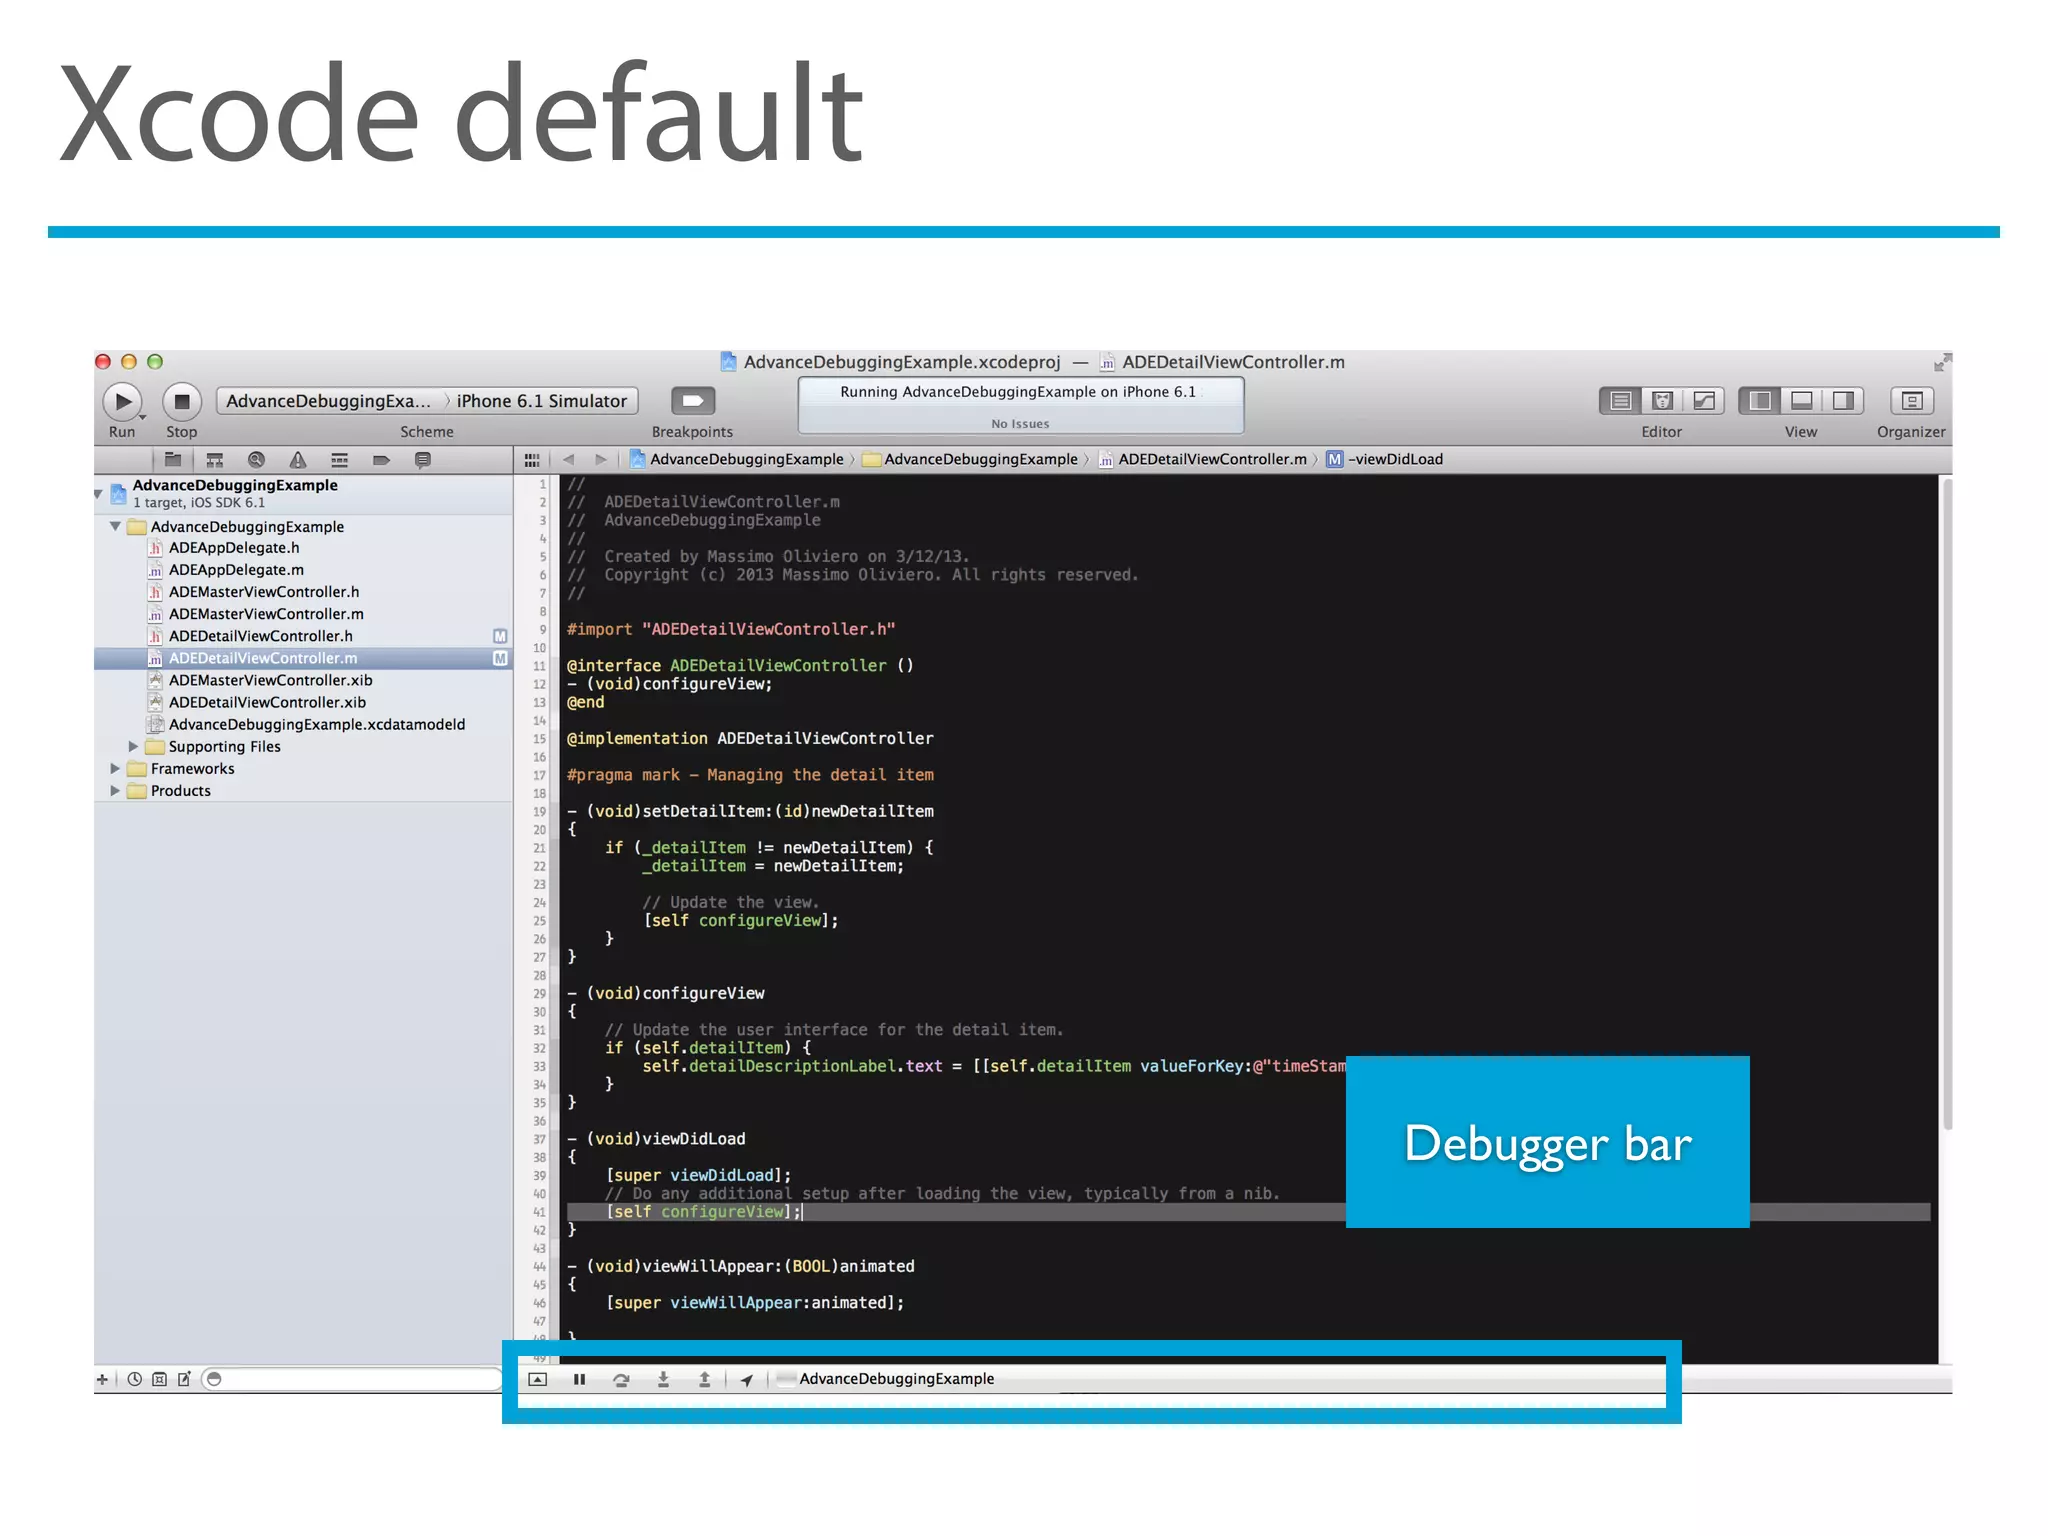The width and height of the screenshot is (2048, 1536).
Task: Filter navigator by recent files clock icon
Action: point(134,1379)
